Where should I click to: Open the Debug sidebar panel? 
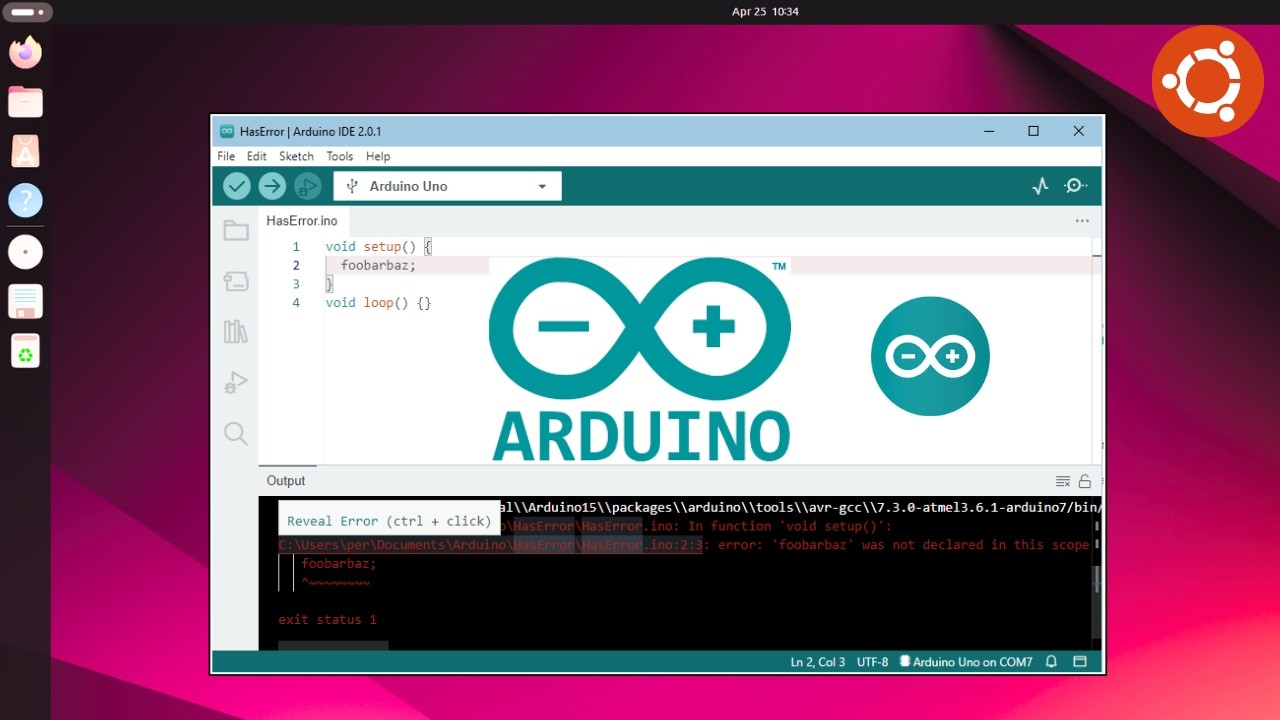pos(236,383)
